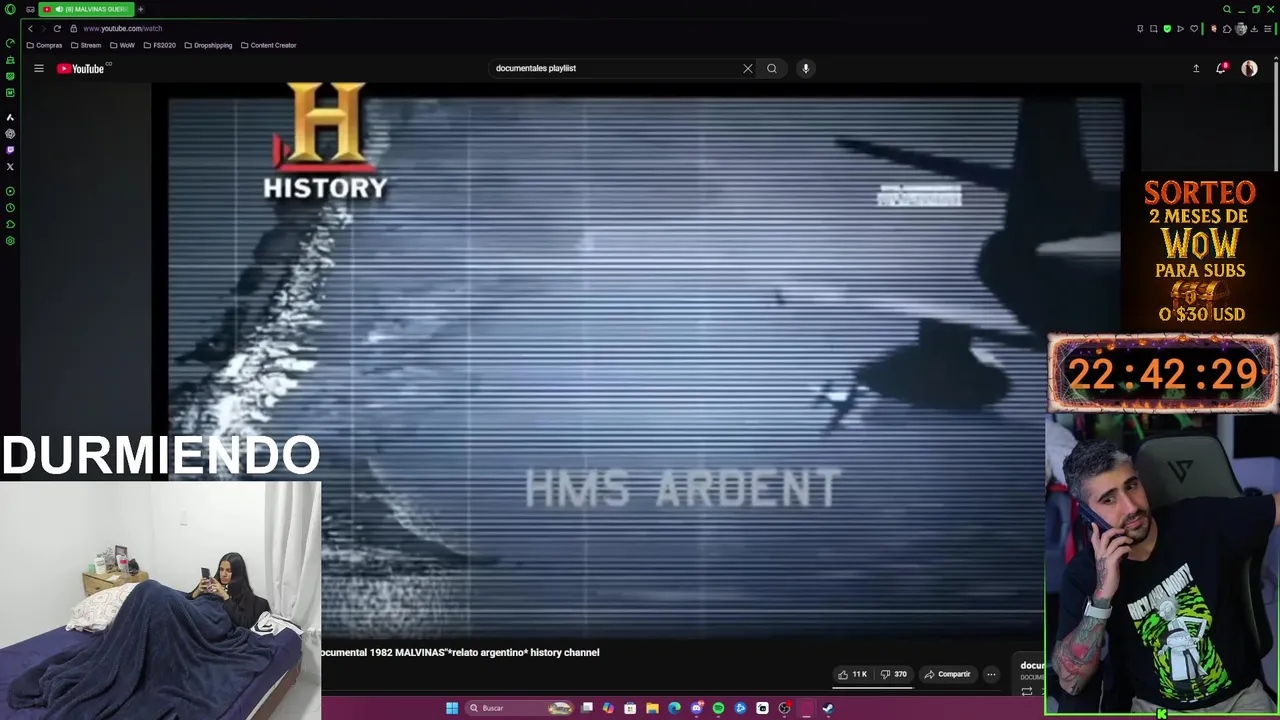Screen dimensions: 1280x720
Task: Open the browser downloads icon
Action: [x=1254, y=28]
